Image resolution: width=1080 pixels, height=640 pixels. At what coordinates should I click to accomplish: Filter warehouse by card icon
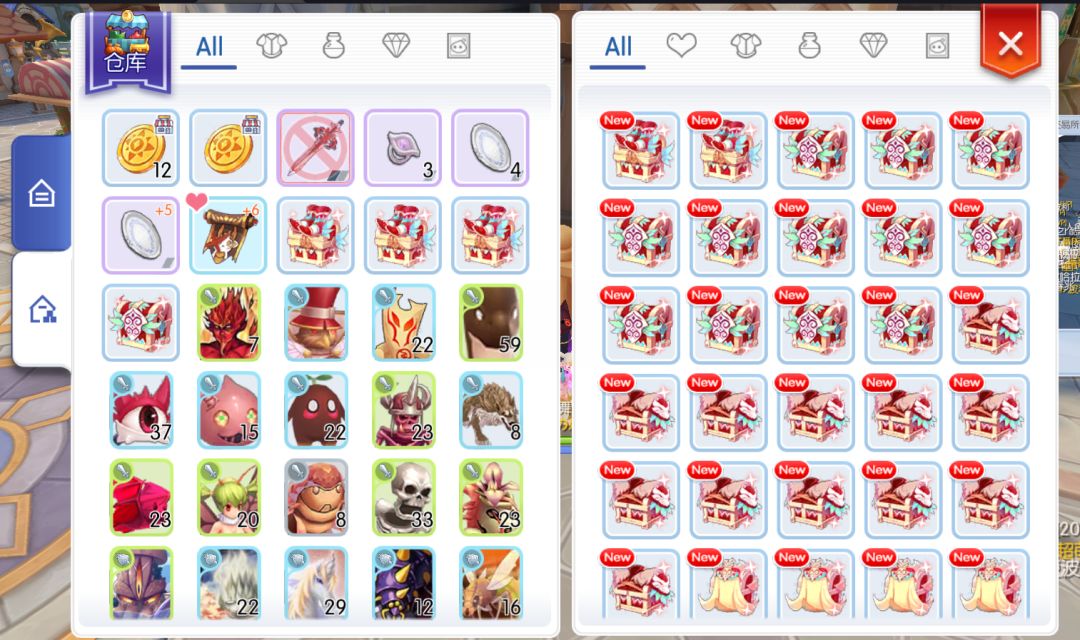coord(459,46)
